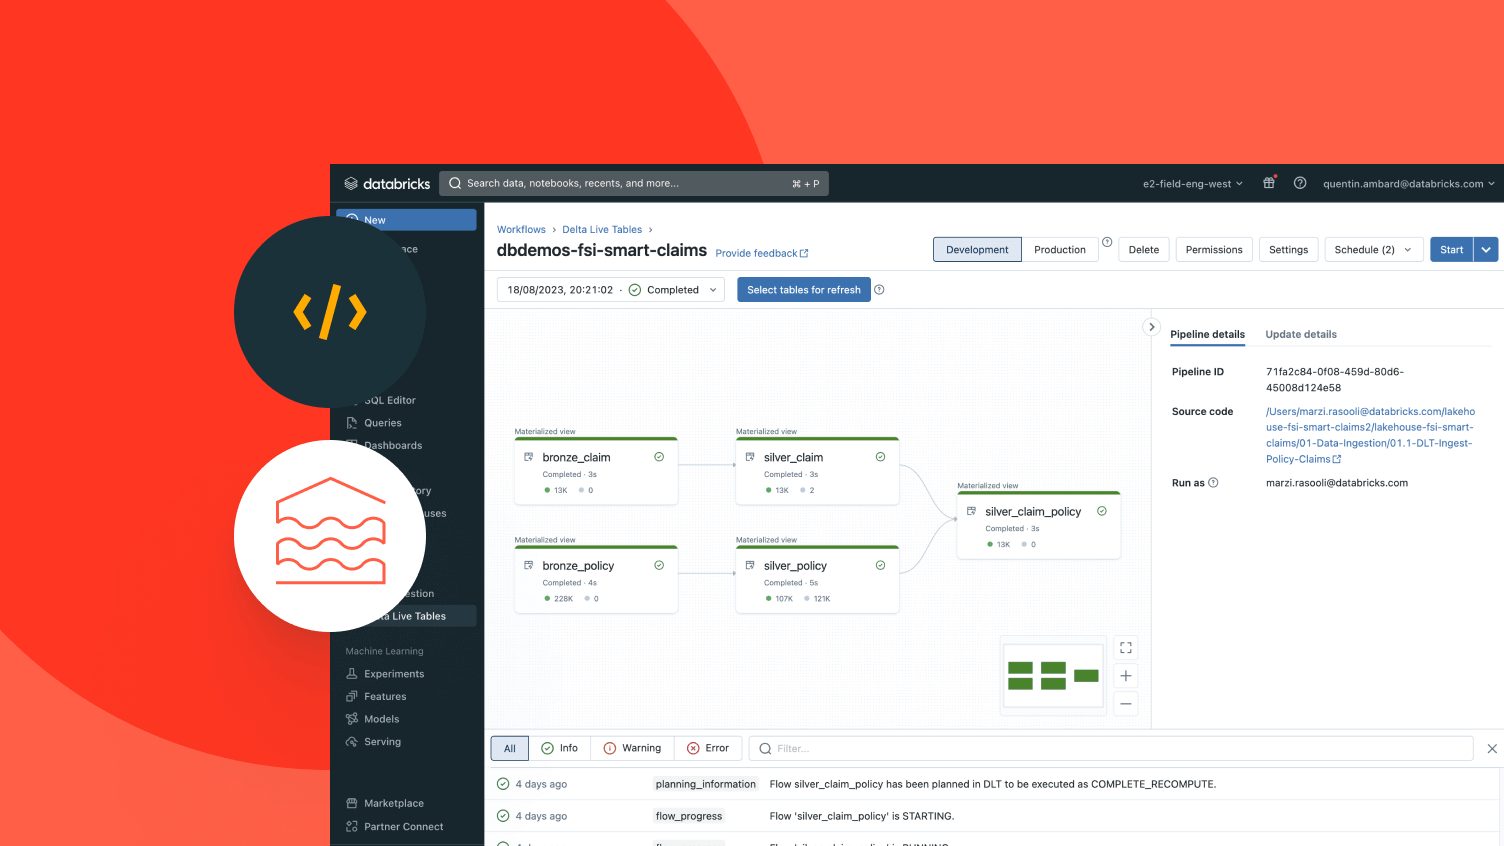
Task: Zoom in on the pipeline graph
Action: pyautogui.click(x=1126, y=676)
